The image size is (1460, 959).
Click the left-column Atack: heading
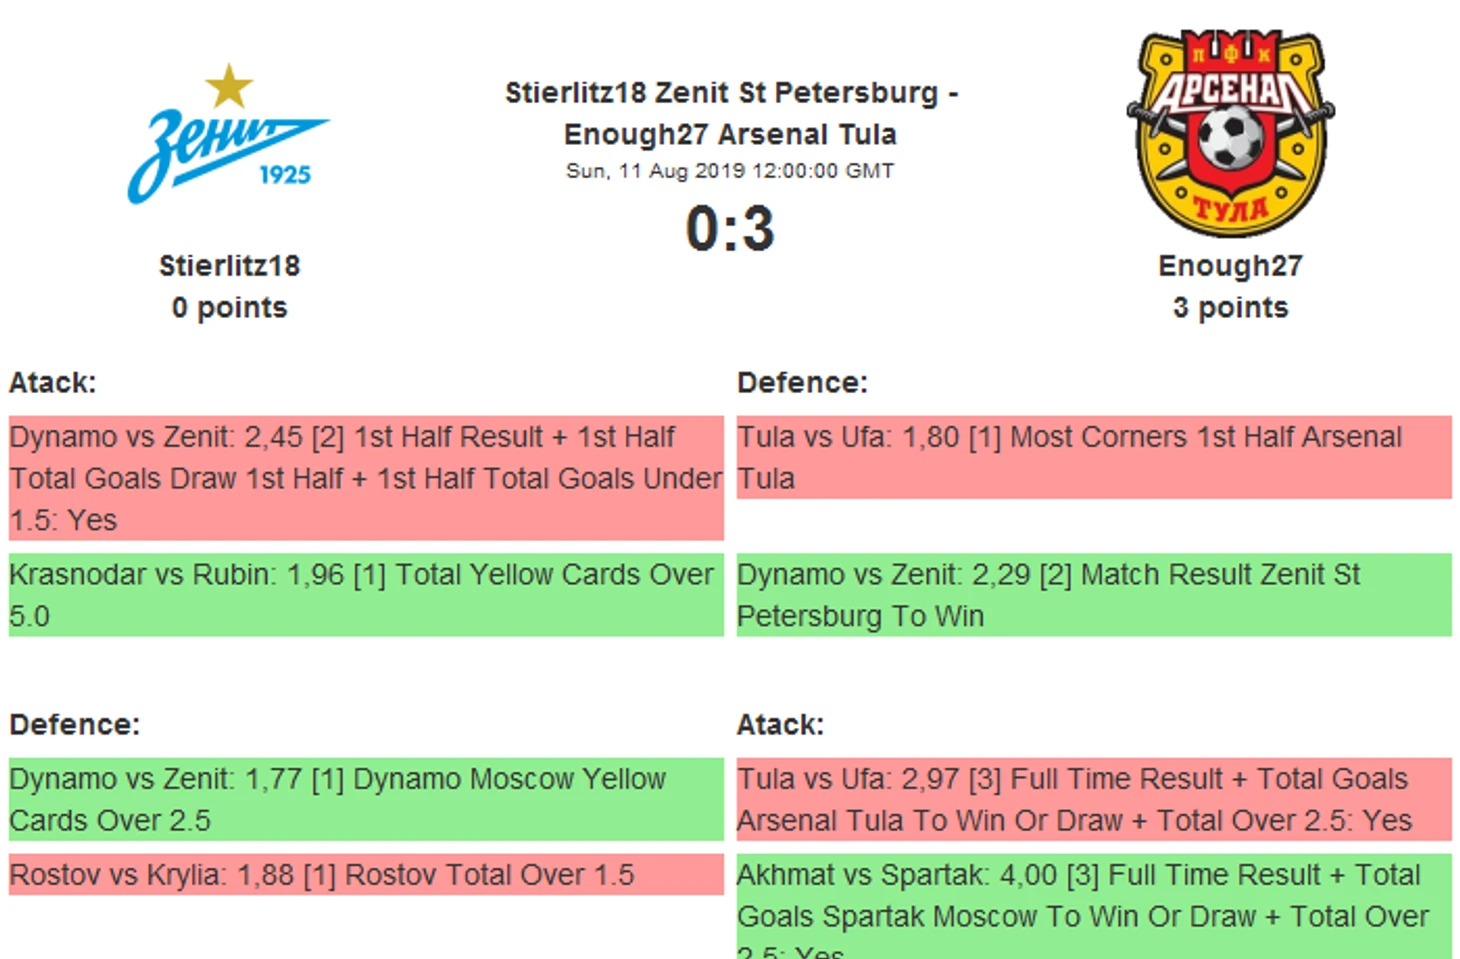(x=53, y=383)
